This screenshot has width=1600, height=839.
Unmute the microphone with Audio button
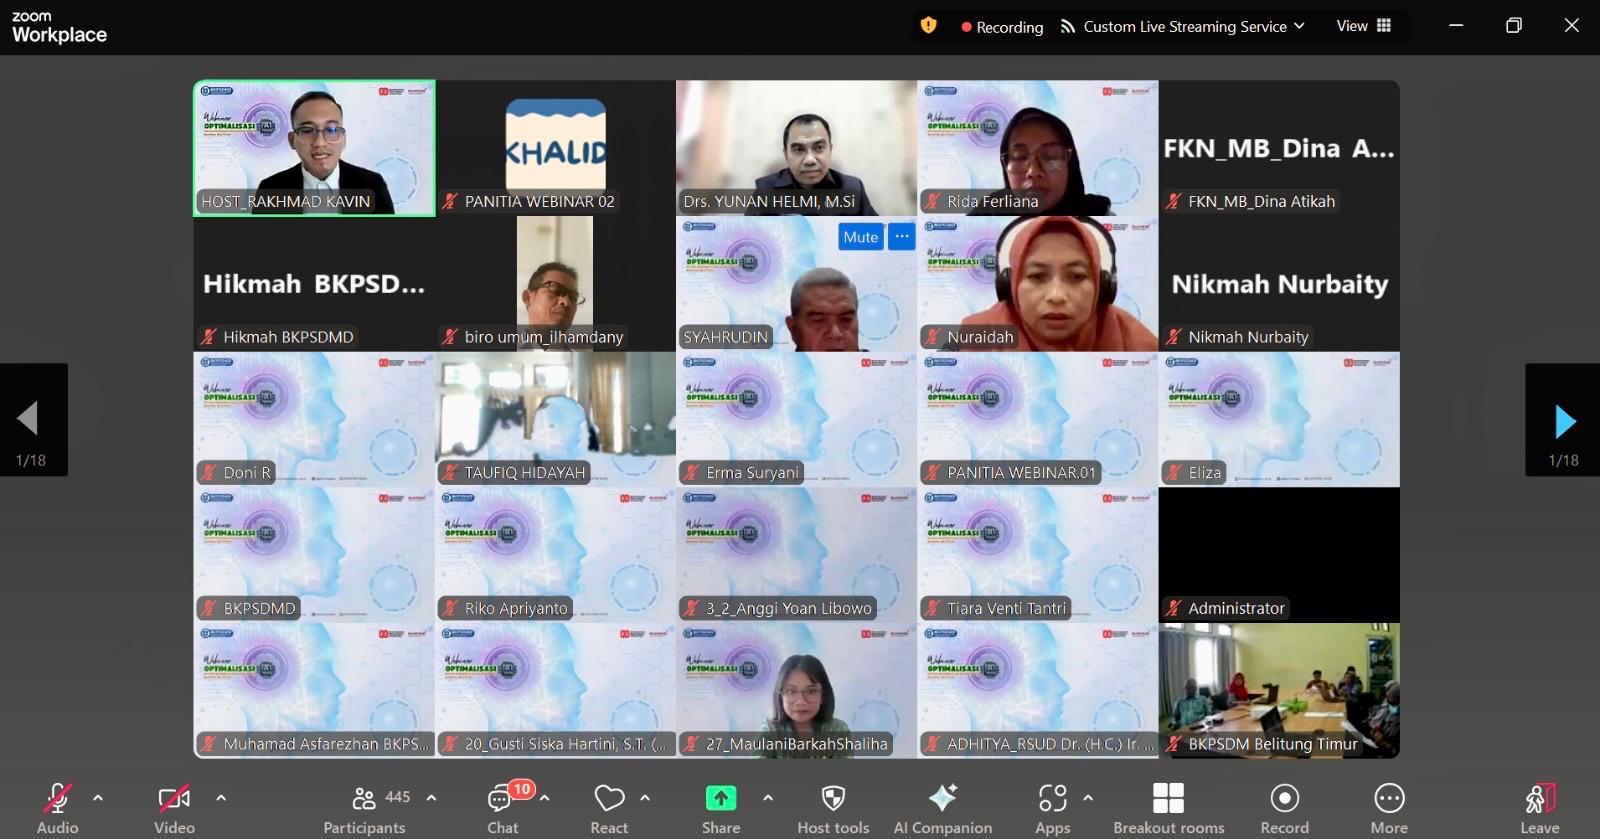(x=57, y=808)
